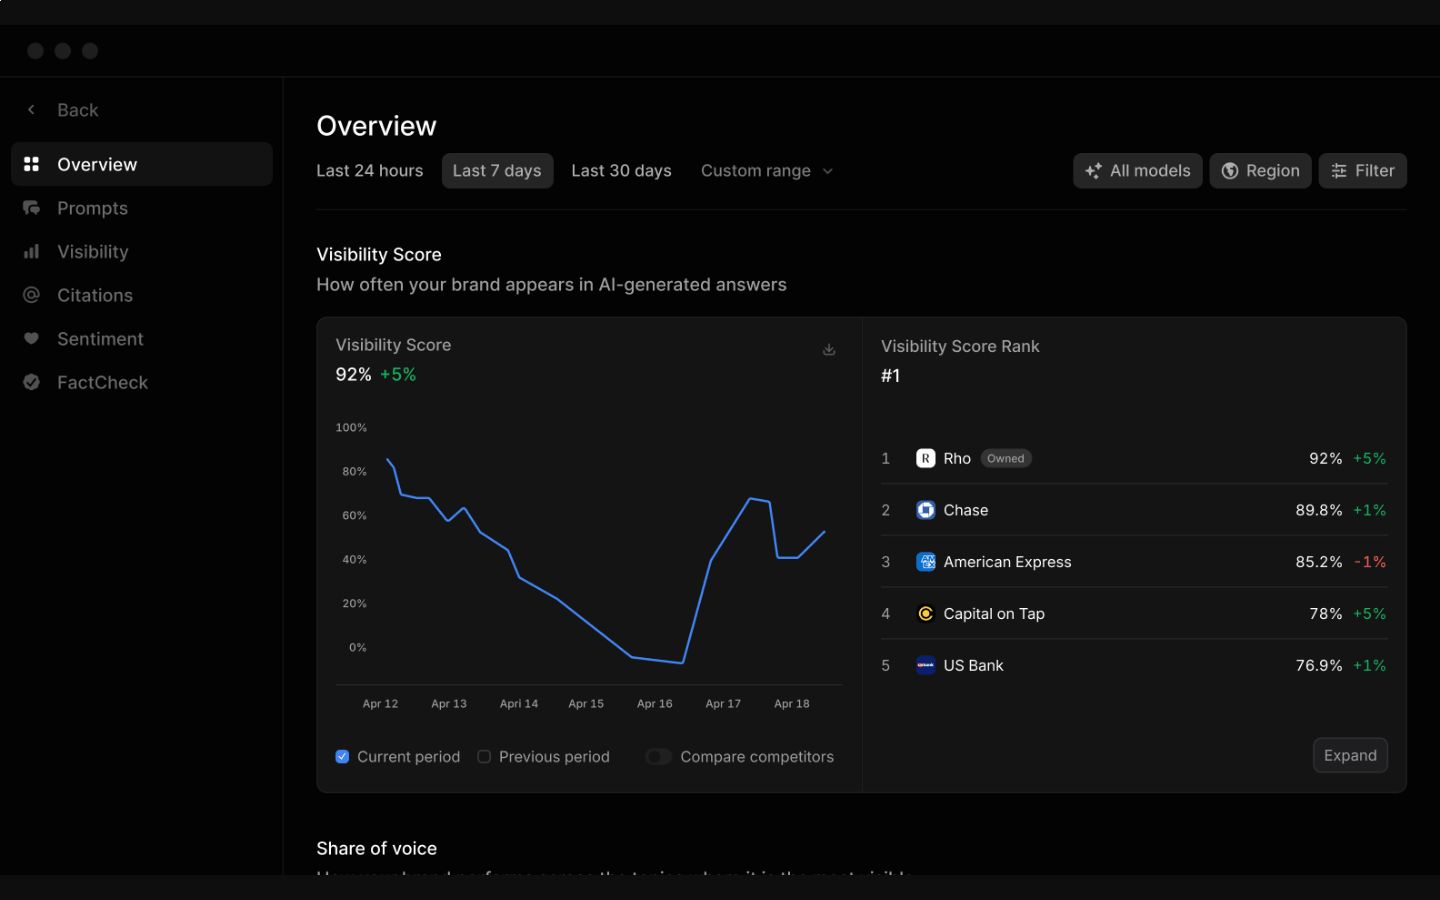Click the 85.2% American Express score
The width and height of the screenshot is (1440, 900).
(1319, 562)
